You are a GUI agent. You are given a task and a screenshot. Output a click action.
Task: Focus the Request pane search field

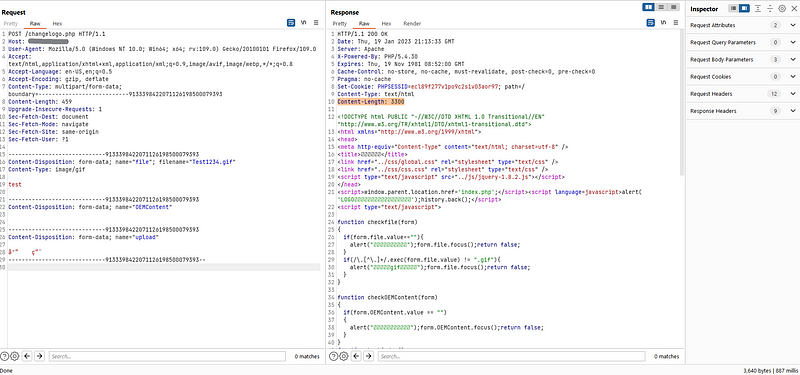167,356
